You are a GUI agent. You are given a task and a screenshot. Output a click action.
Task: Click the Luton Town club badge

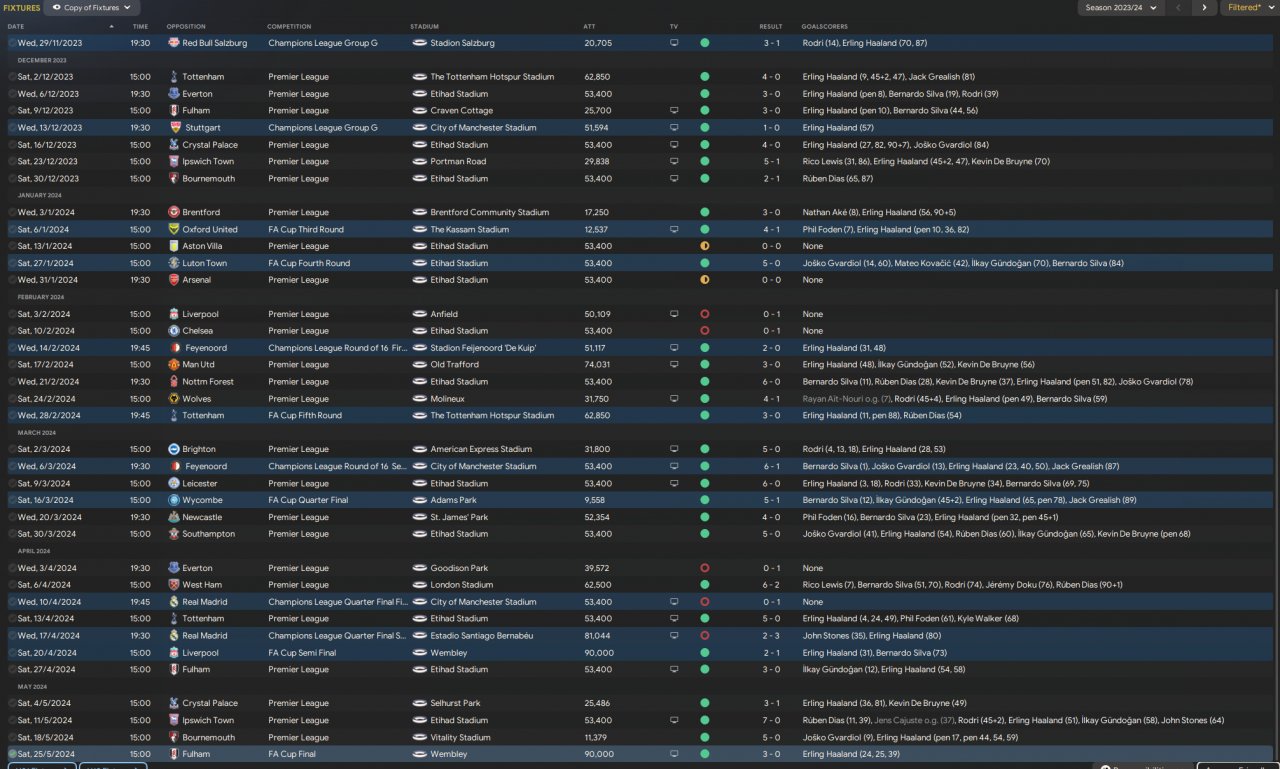point(174,263)
